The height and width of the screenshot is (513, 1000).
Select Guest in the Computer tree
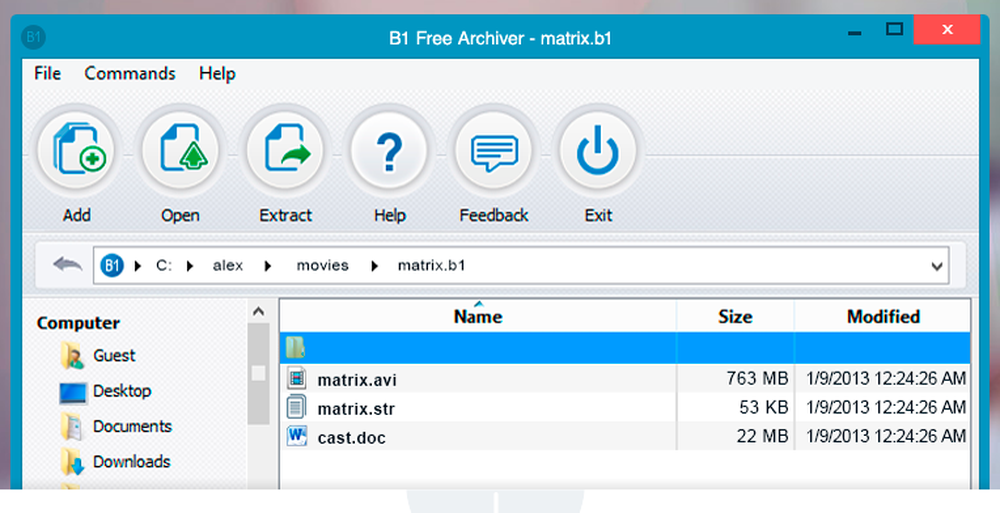tap(114, 355)
